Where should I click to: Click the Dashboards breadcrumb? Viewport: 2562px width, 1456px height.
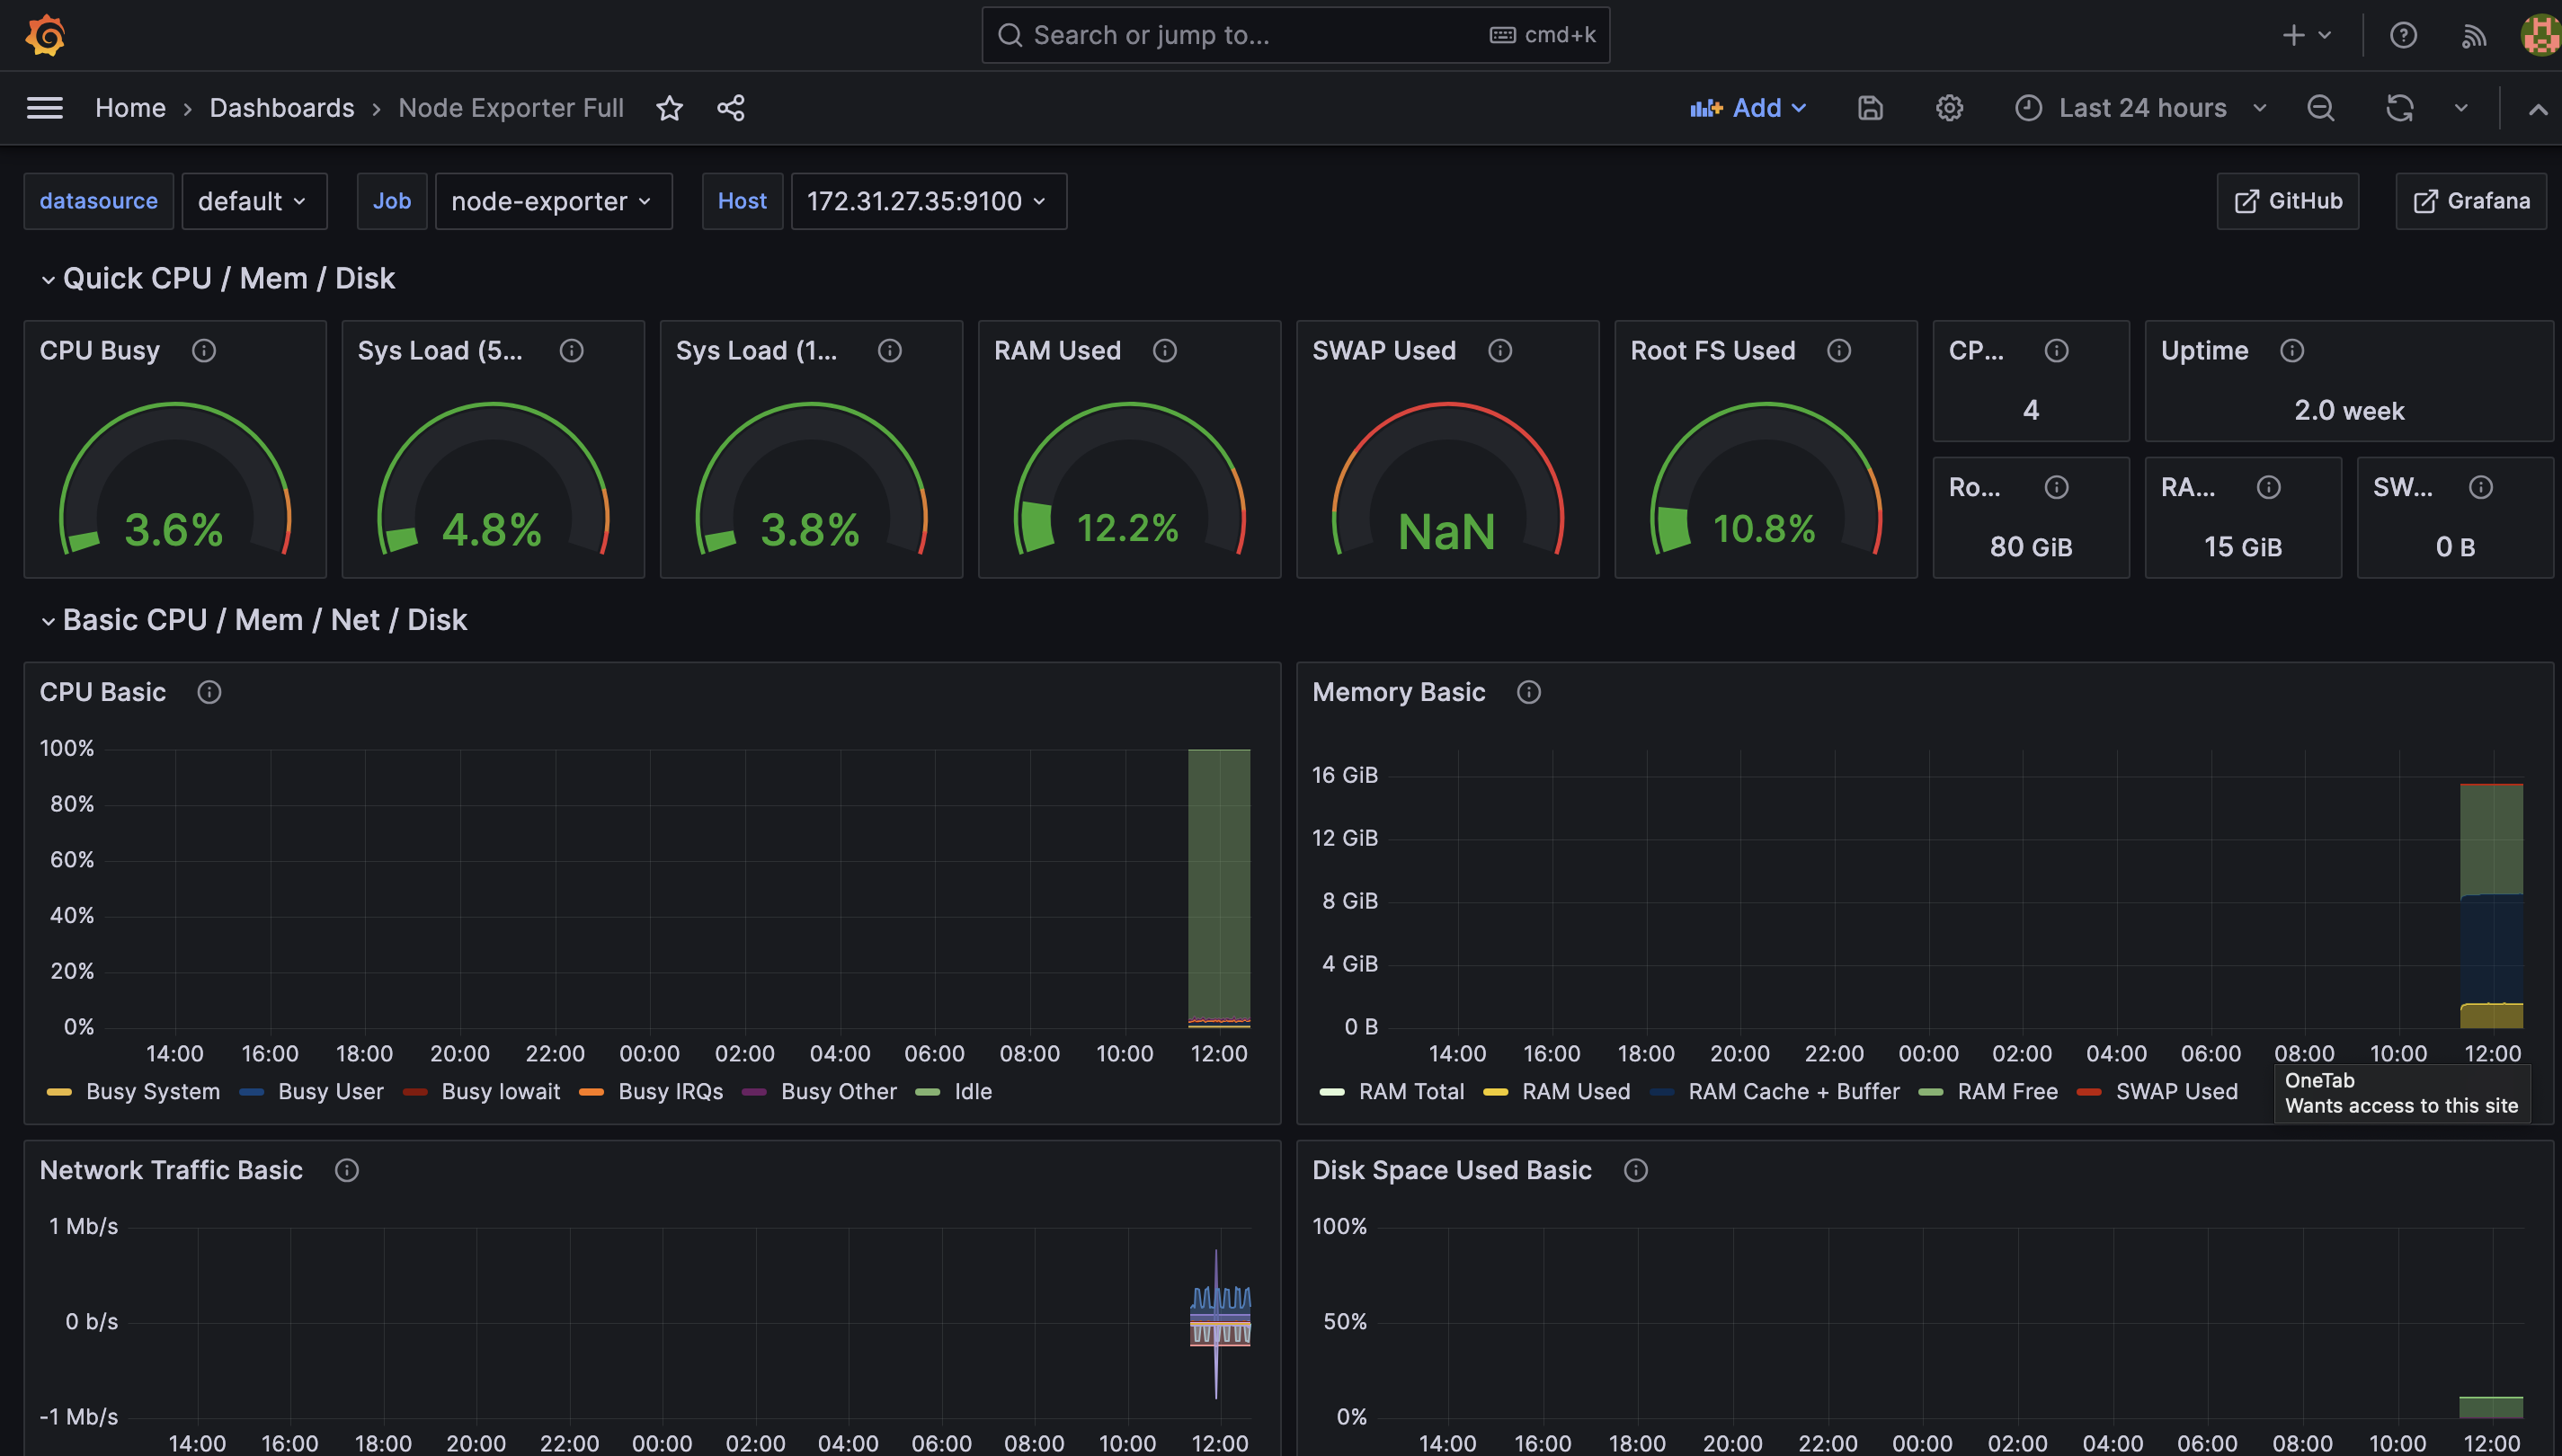281,108
